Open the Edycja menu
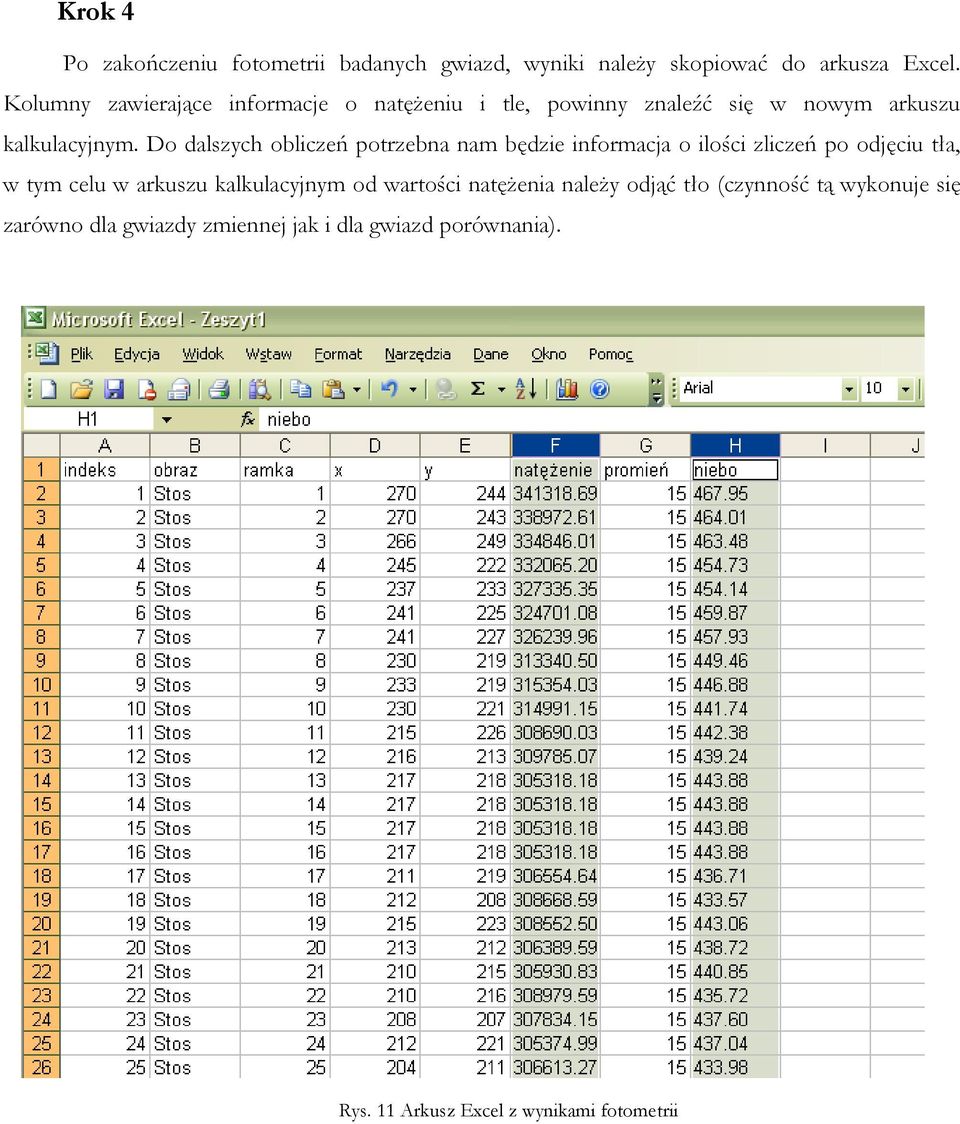 pyautogui.click(x=137, y=354)
